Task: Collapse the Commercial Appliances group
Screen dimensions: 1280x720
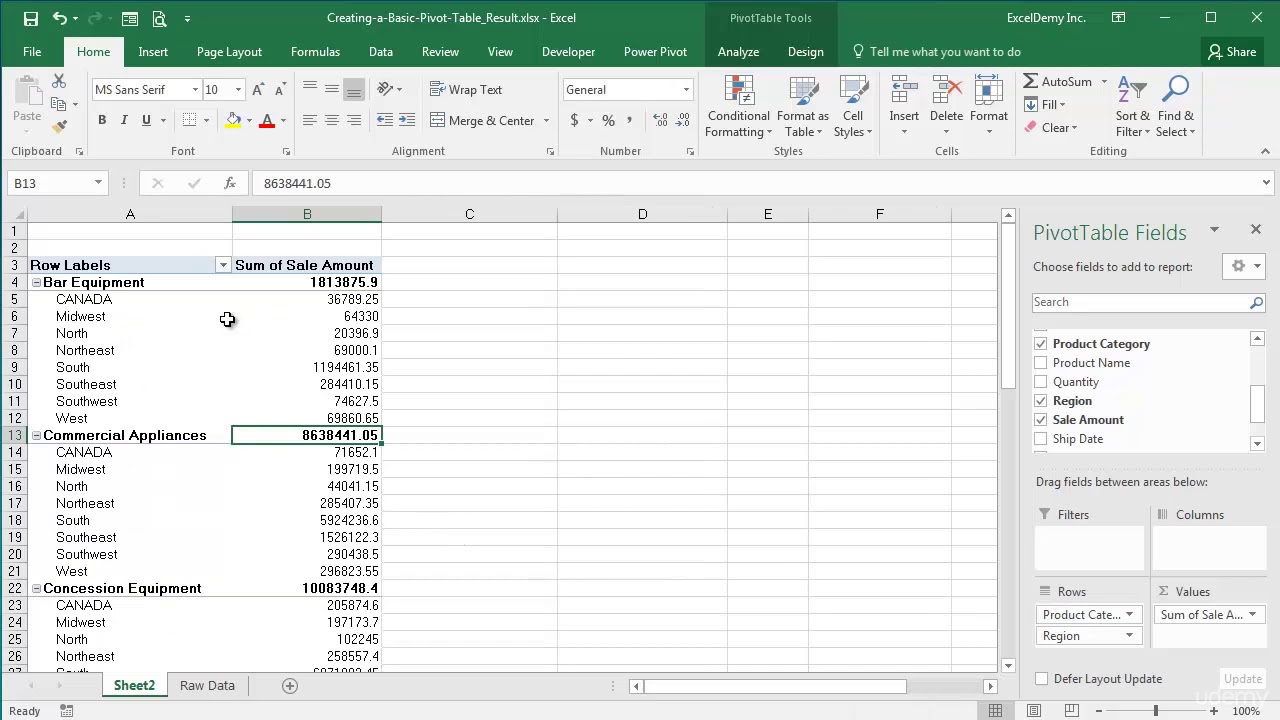Action: pyautogui.click(x=36, y=435)
